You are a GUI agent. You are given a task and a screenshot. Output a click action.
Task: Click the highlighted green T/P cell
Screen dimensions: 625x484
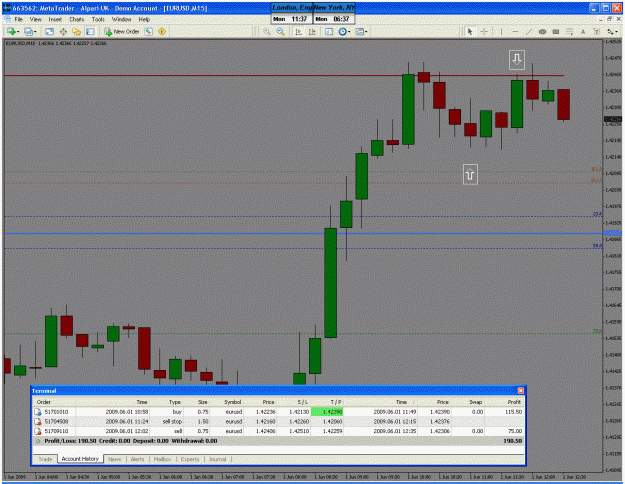coord(327,411)
